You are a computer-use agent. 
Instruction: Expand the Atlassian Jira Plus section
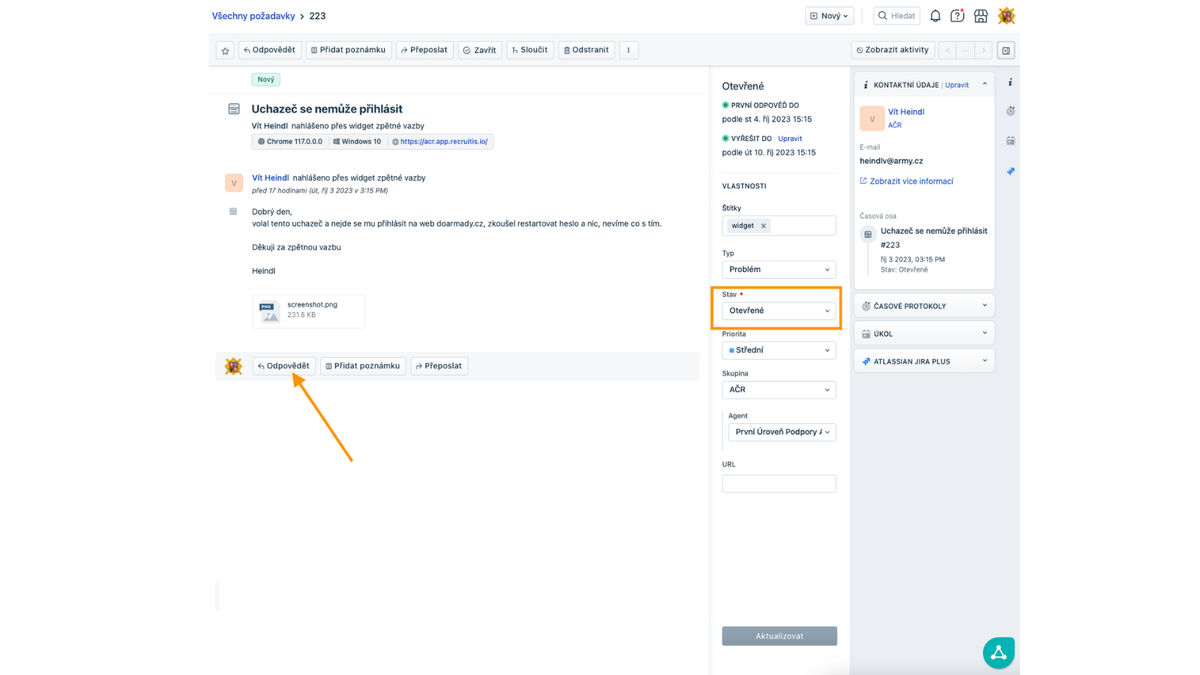click(923, 361)
